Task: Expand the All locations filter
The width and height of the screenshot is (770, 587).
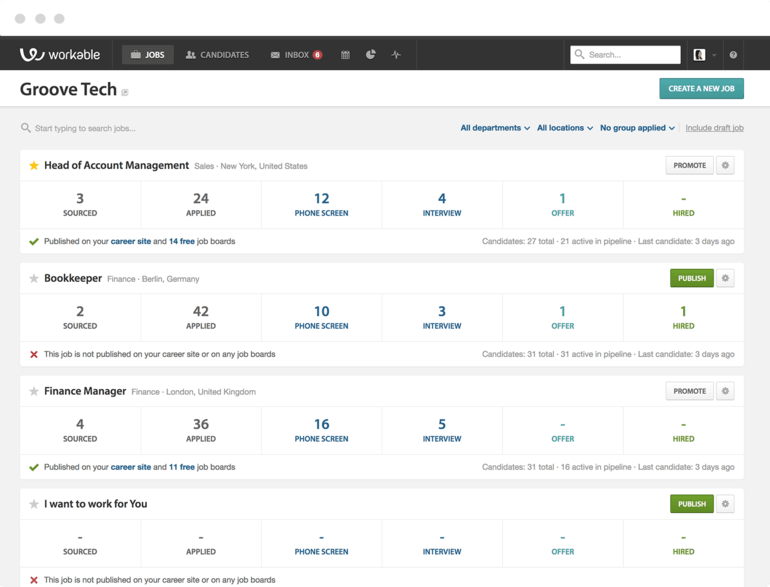Action: 565,128
